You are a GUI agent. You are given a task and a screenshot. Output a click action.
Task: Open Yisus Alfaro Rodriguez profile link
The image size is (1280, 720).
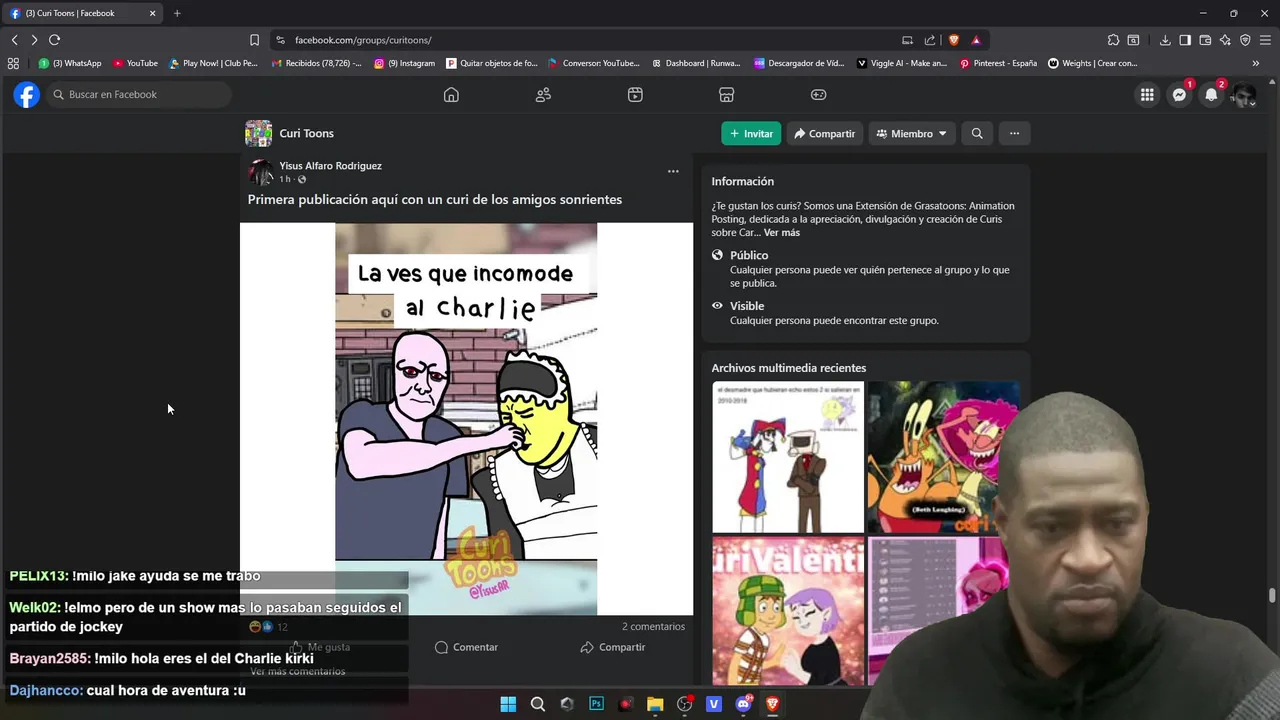(330, 166)
